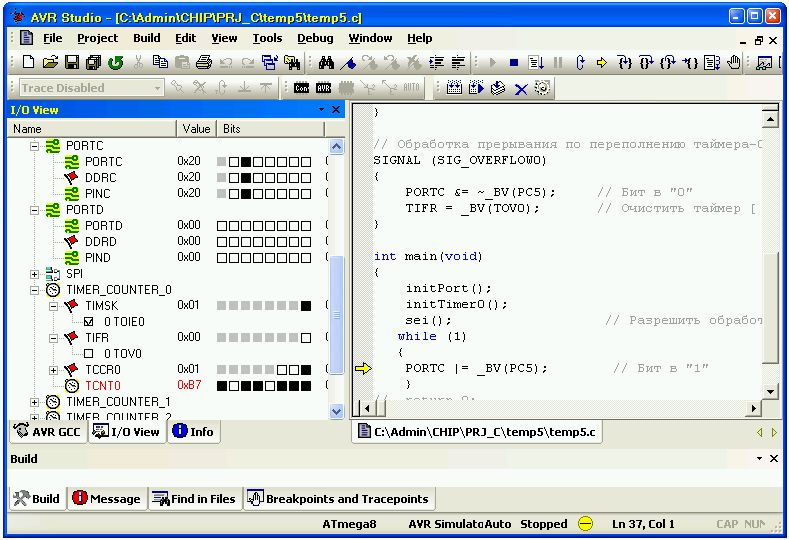Click the Step Over debug icon
Viewport: 789px width, 540px height.
646,62
